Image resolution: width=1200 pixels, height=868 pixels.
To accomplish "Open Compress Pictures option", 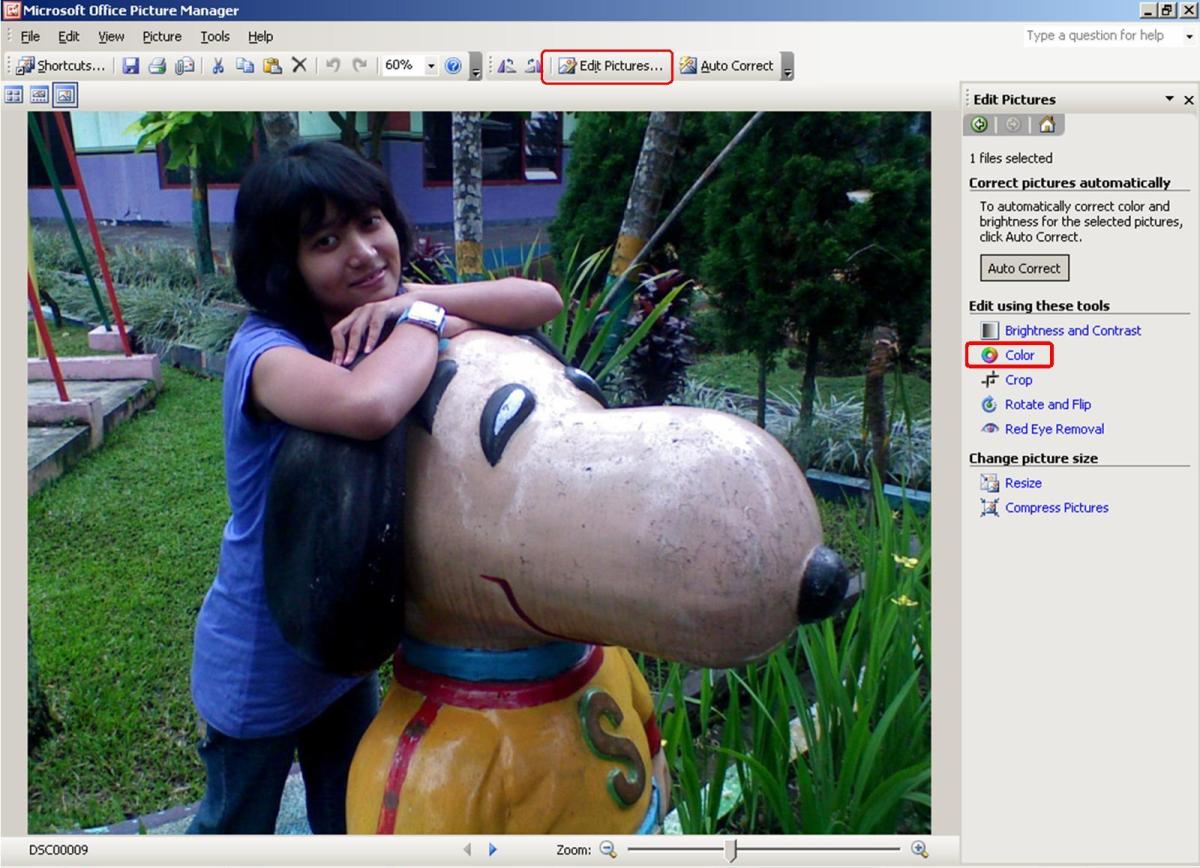I will [x=1056, y=508].
